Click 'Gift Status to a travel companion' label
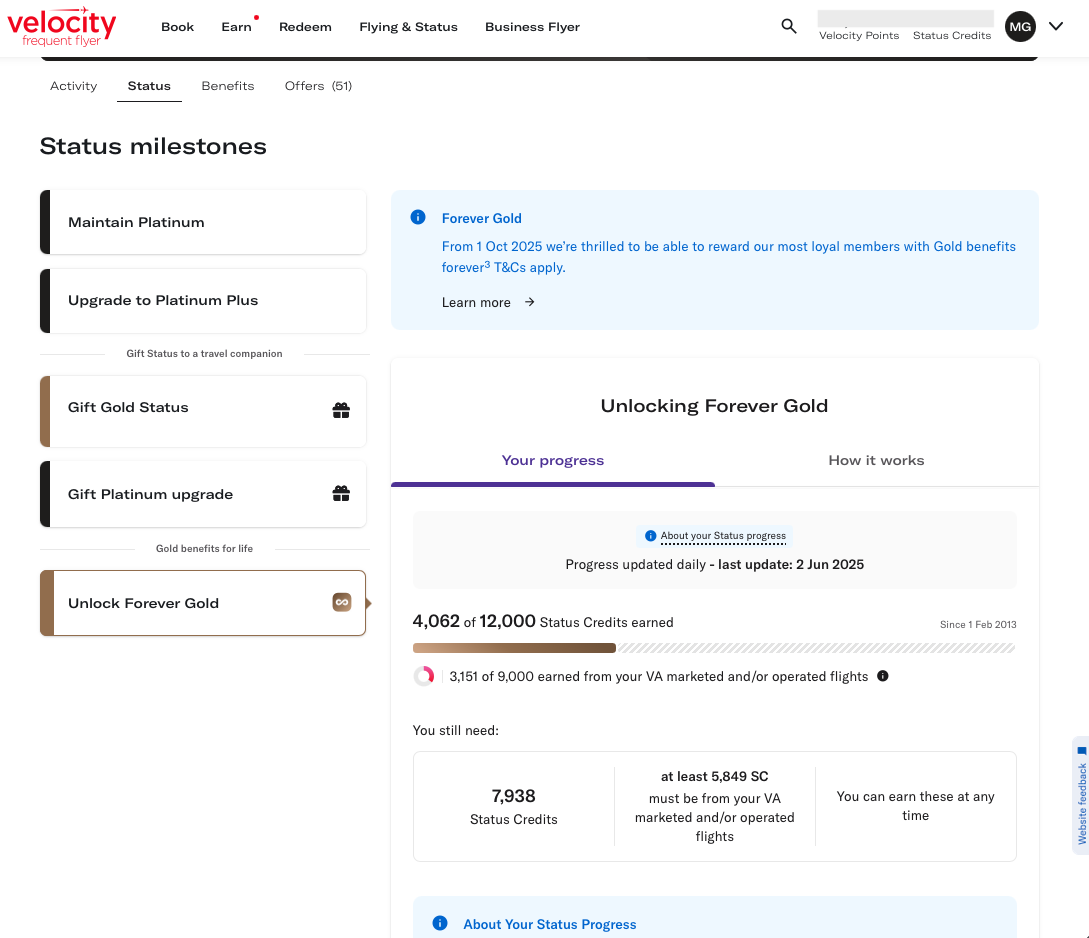Screen dimensions: 1089x938 [x=204, y=354]
